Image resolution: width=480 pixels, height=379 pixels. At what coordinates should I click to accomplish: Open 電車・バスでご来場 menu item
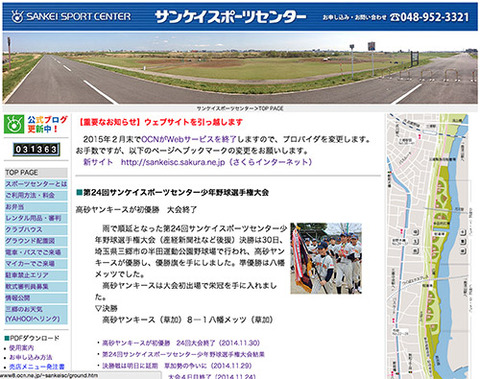click(x=36, y=252)
